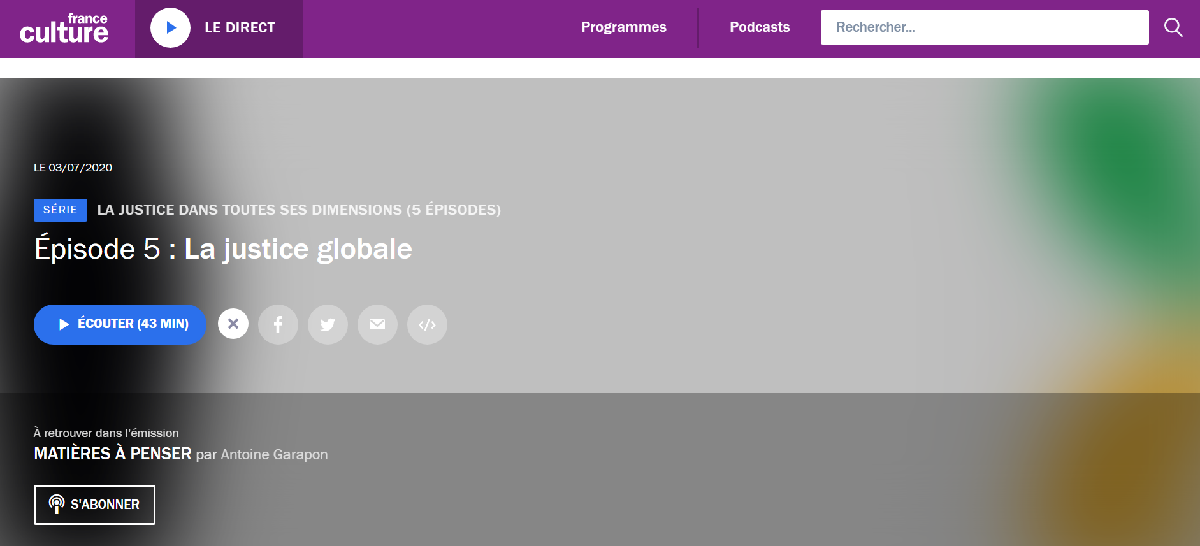Click the episode title La justice globale

click(298, 249)
